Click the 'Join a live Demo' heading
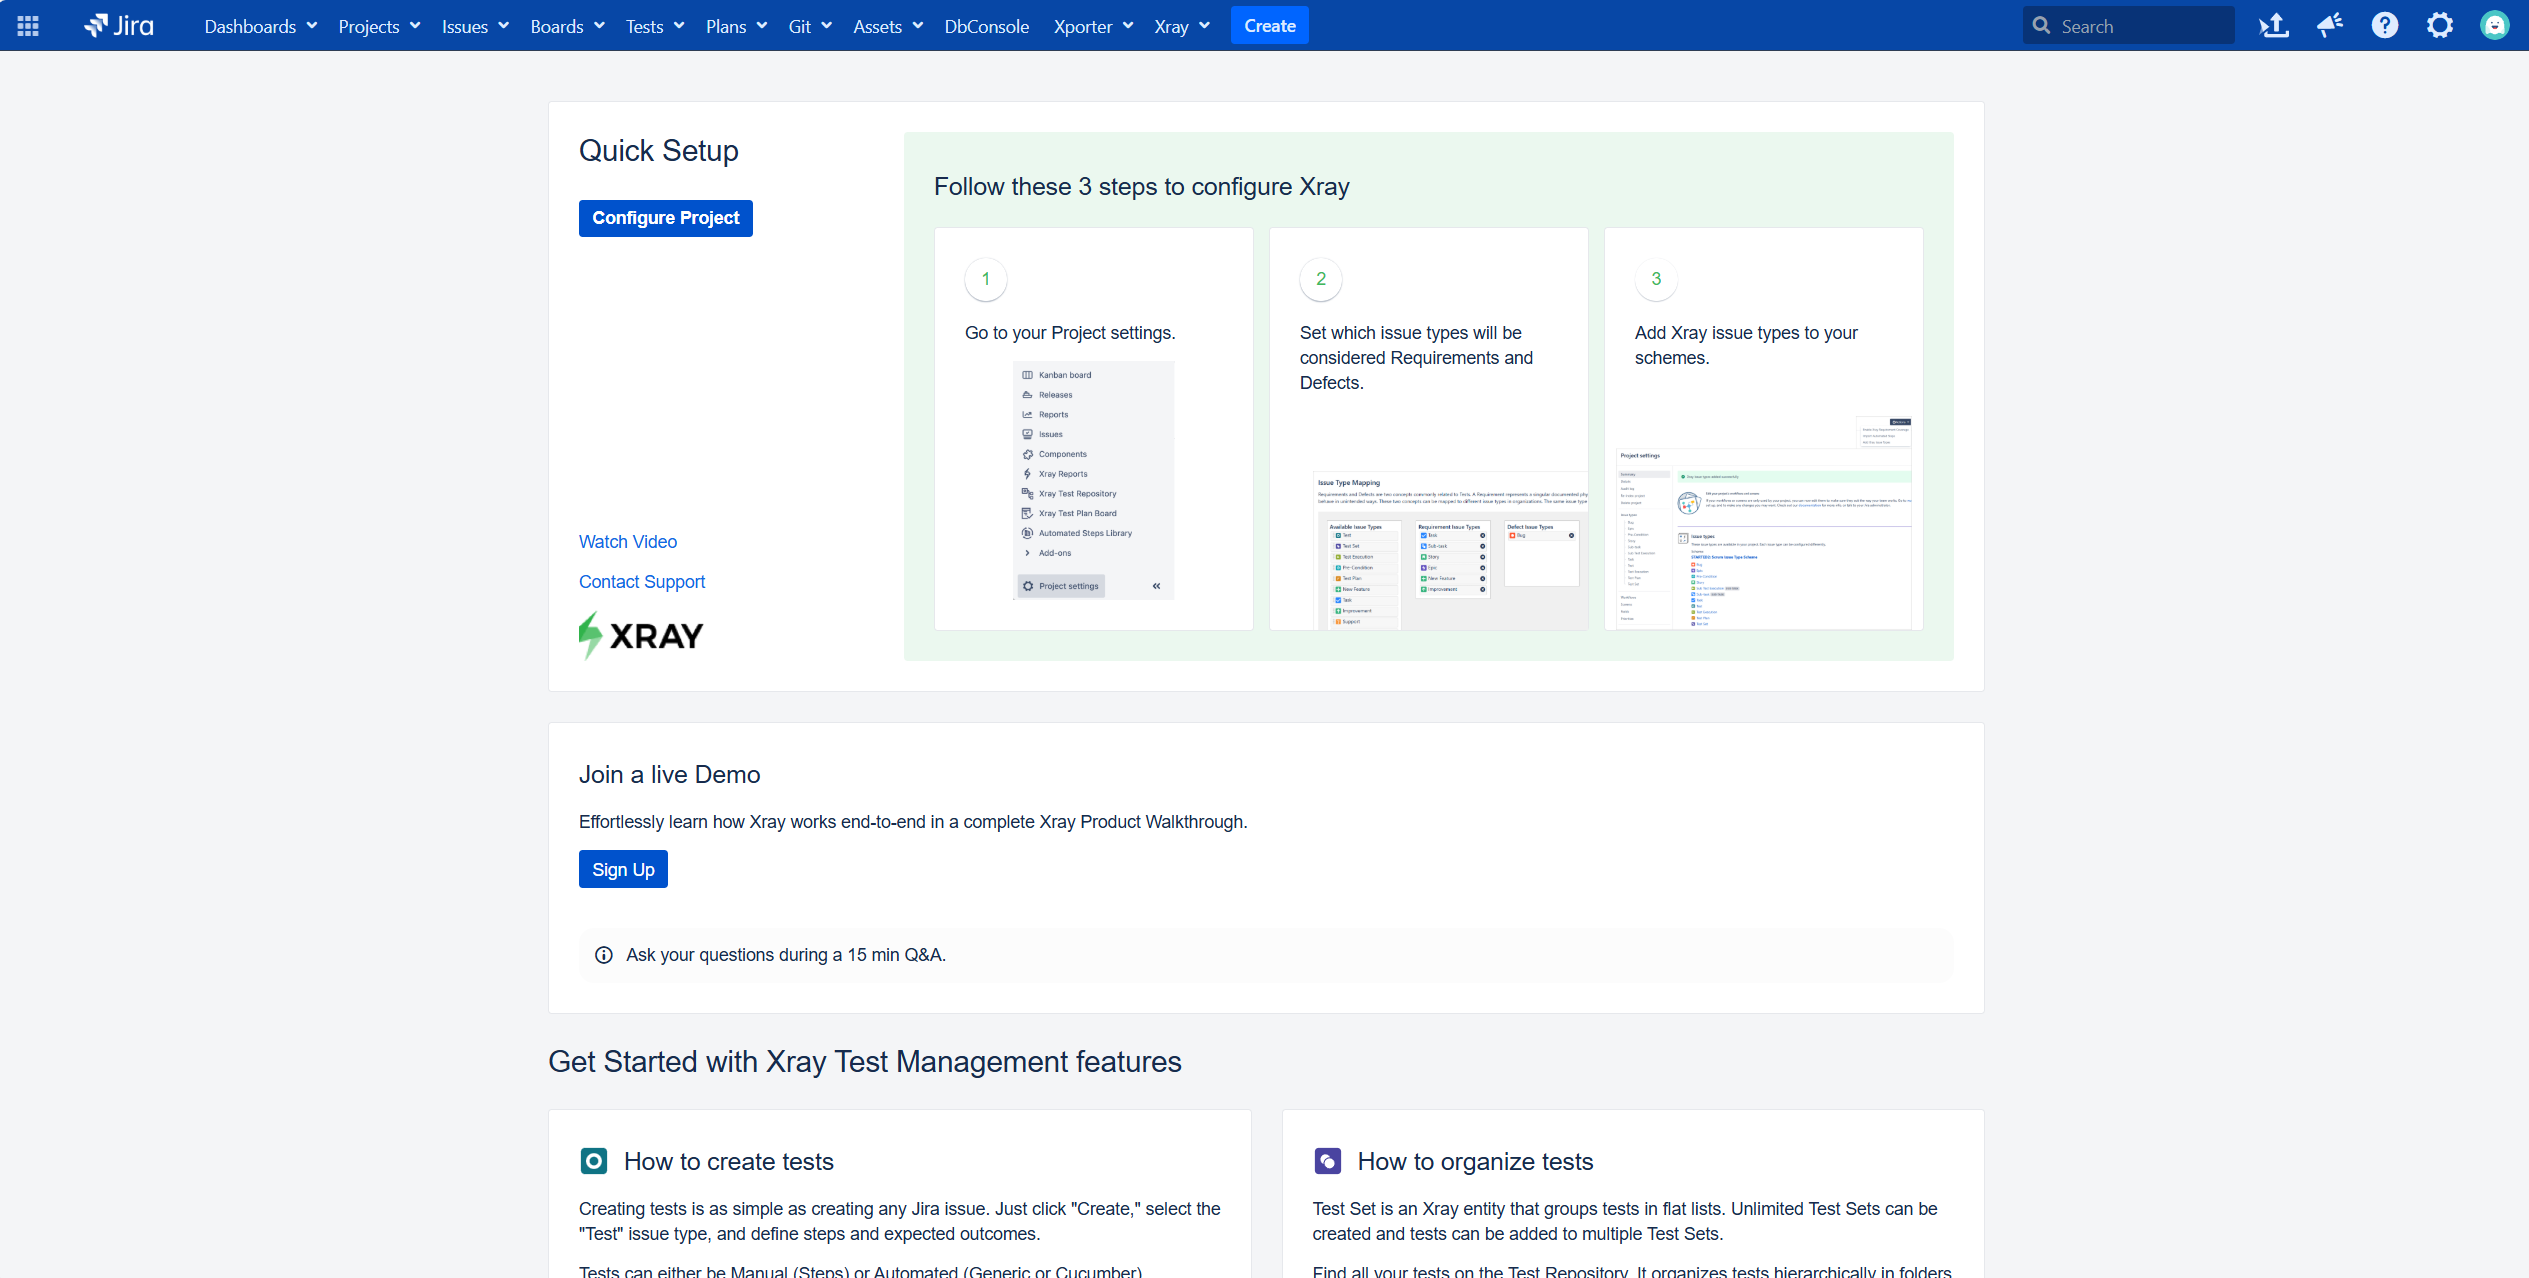This screenshot has width=2529, height=1278. pyautogui.click(x=669, y=775)
